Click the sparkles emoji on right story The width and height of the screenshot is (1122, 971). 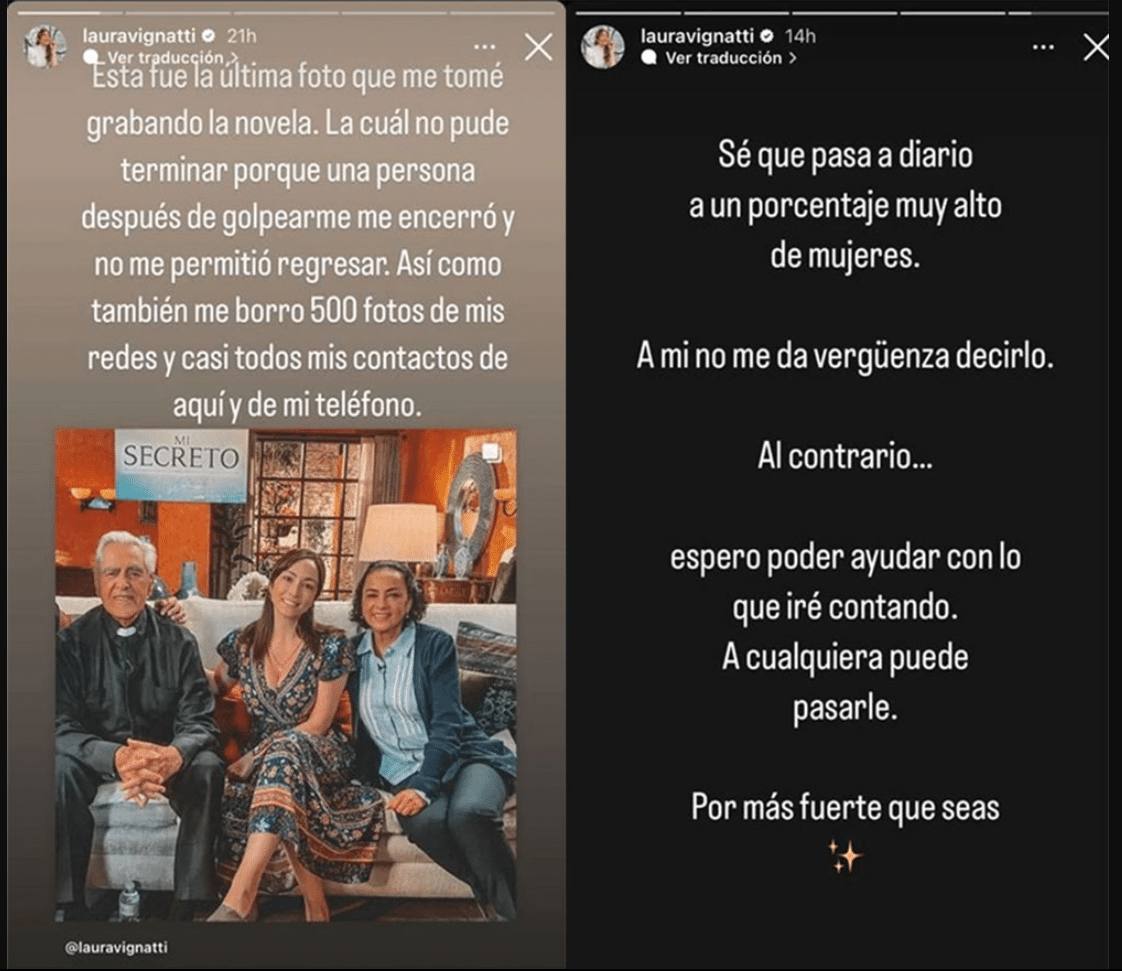(x=845, y=856)
